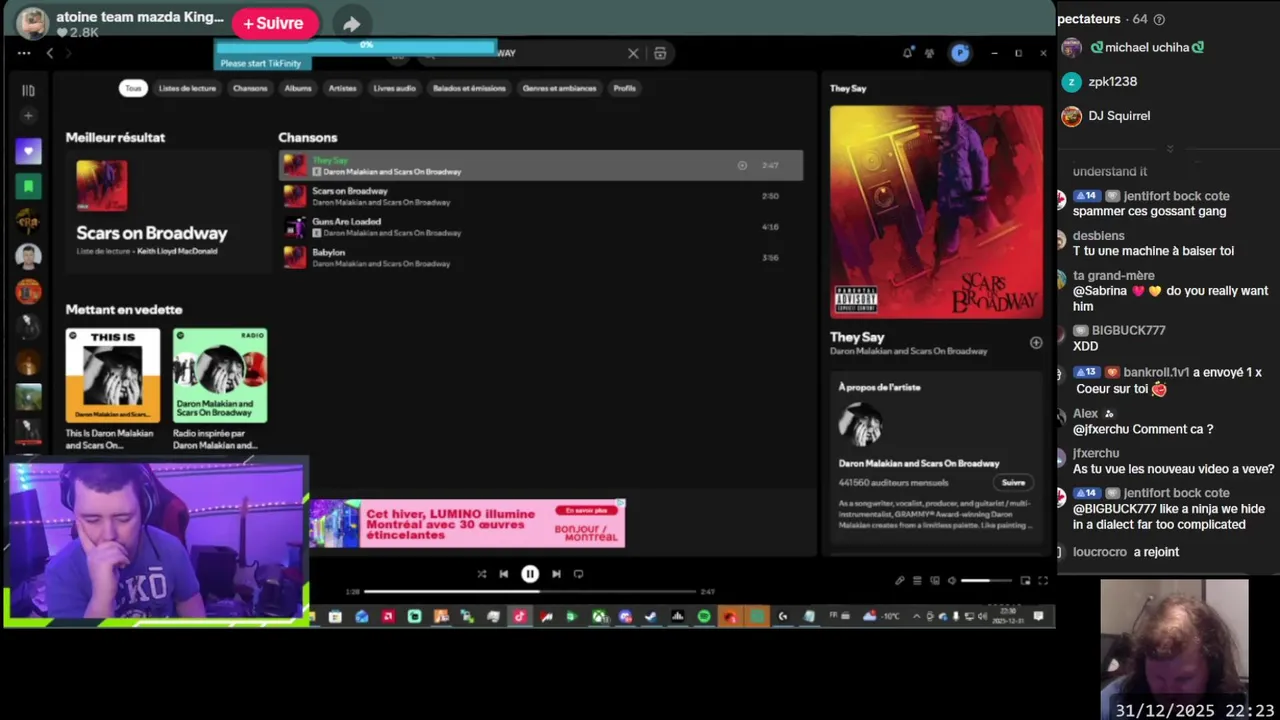Play the Babylon song row
The image size is (1280, 720).
540,258
